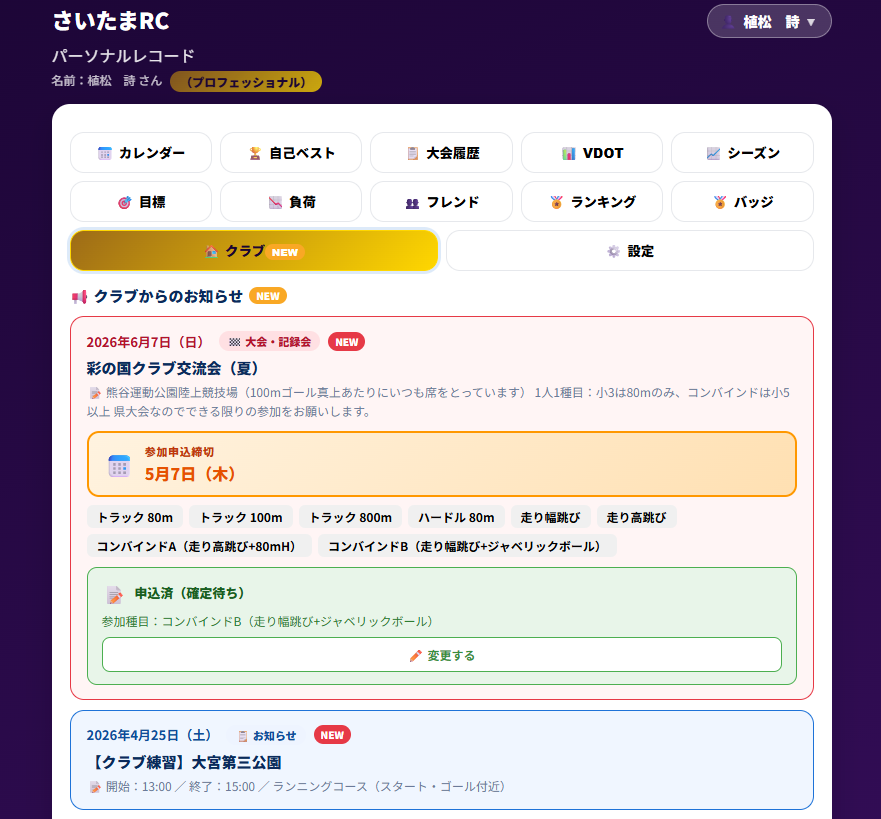The width and height of the screenshot is (881, 819).
Task: Click the （プロフェッショナル） badge
Action: 246,81
